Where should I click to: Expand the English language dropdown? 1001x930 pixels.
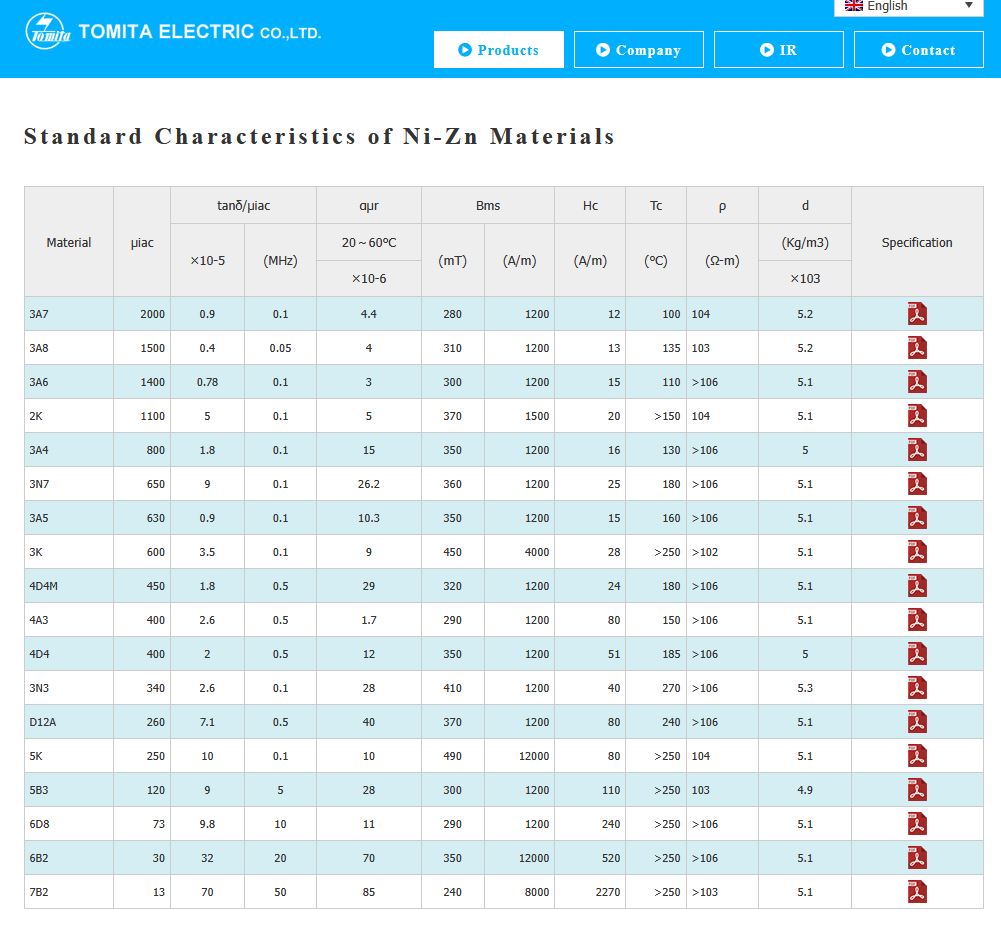(908, 7)
